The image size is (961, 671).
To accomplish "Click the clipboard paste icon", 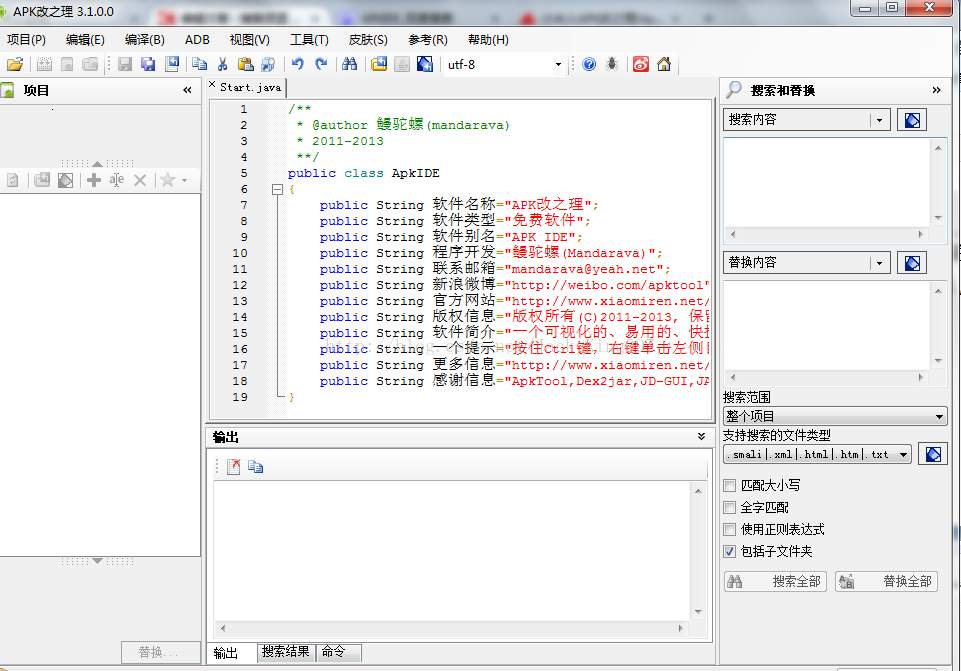I will pos(245,64).
